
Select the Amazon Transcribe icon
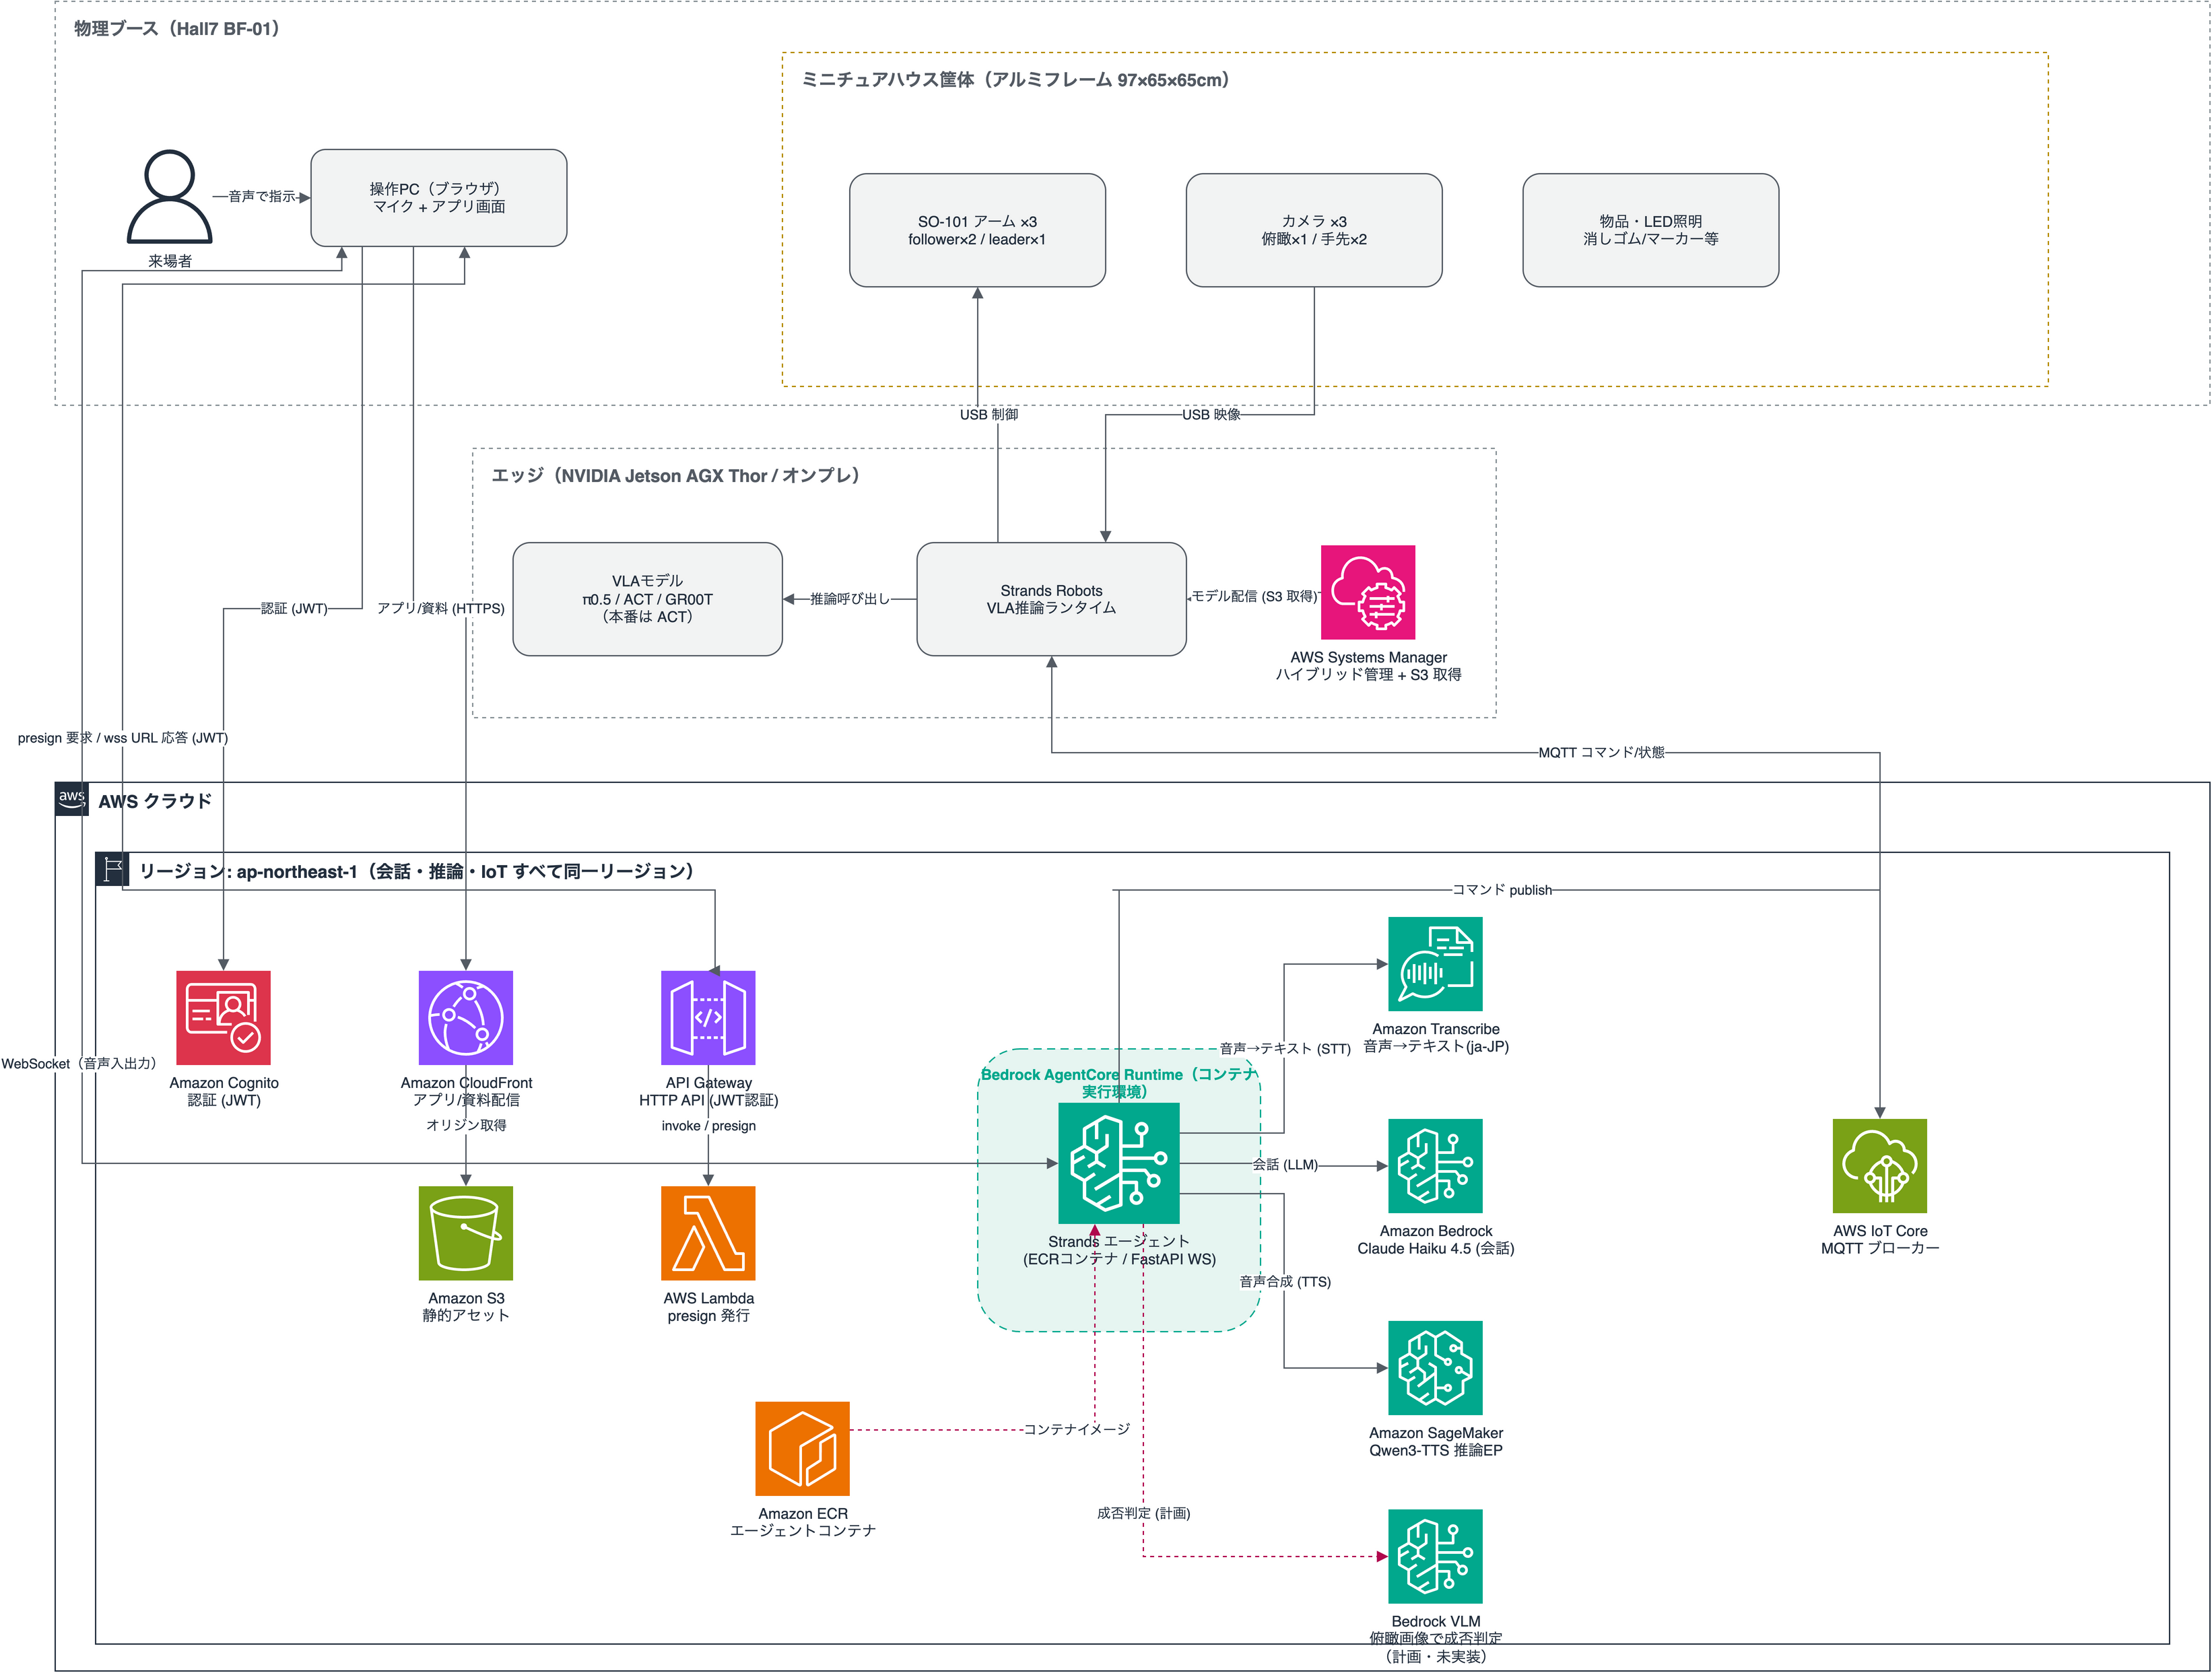tap(1435, 964)
